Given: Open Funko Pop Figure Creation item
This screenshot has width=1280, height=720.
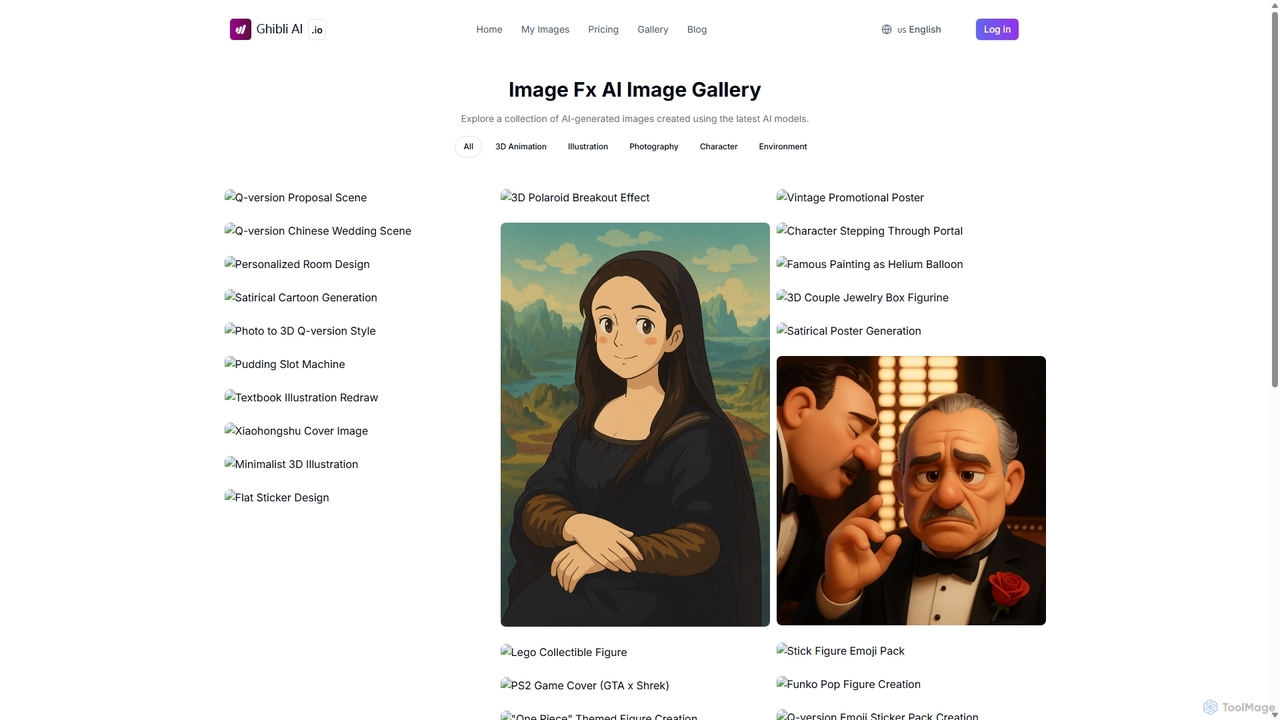Looking at the screenshot, I should 849,685.
